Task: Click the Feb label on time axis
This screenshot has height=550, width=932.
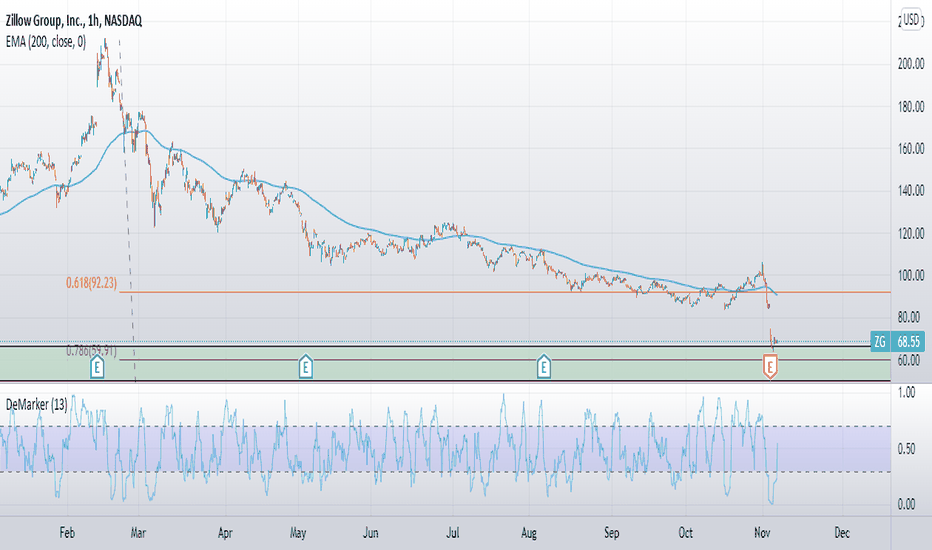Action: [x=67, y=533]
